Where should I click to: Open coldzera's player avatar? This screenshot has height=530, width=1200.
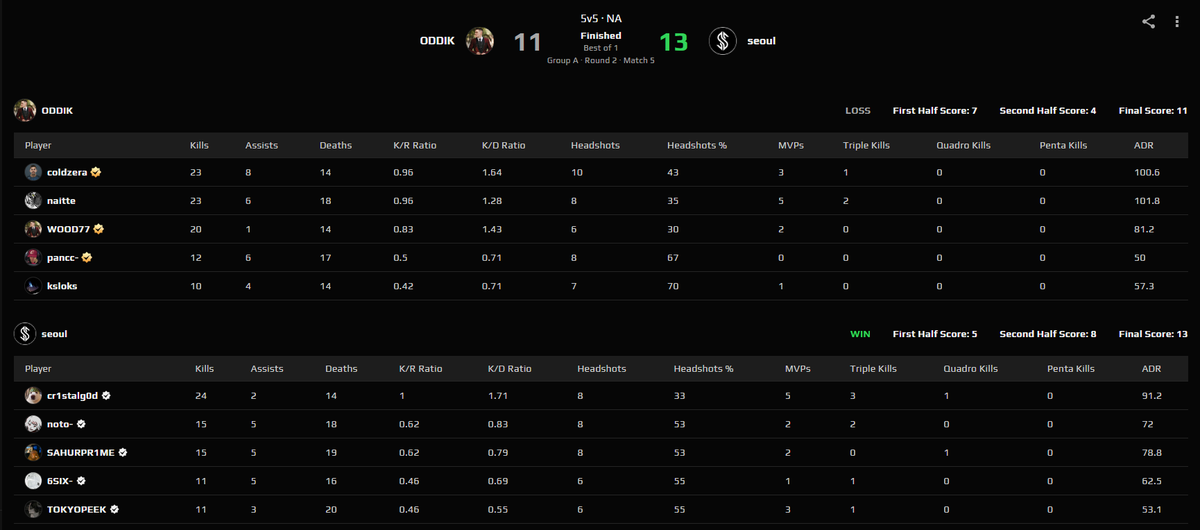(x=33, y=172)
